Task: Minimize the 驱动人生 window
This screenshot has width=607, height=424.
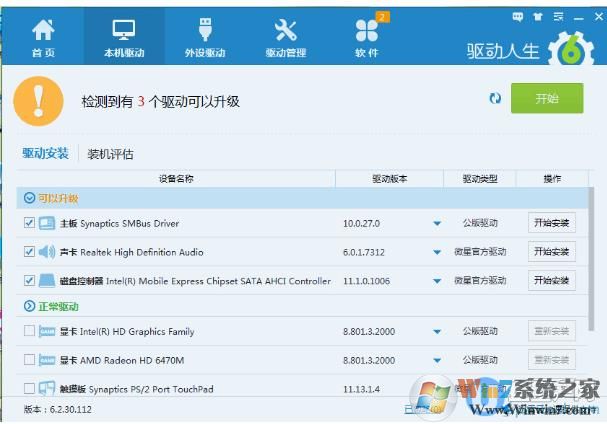Action: pos(579,17)
